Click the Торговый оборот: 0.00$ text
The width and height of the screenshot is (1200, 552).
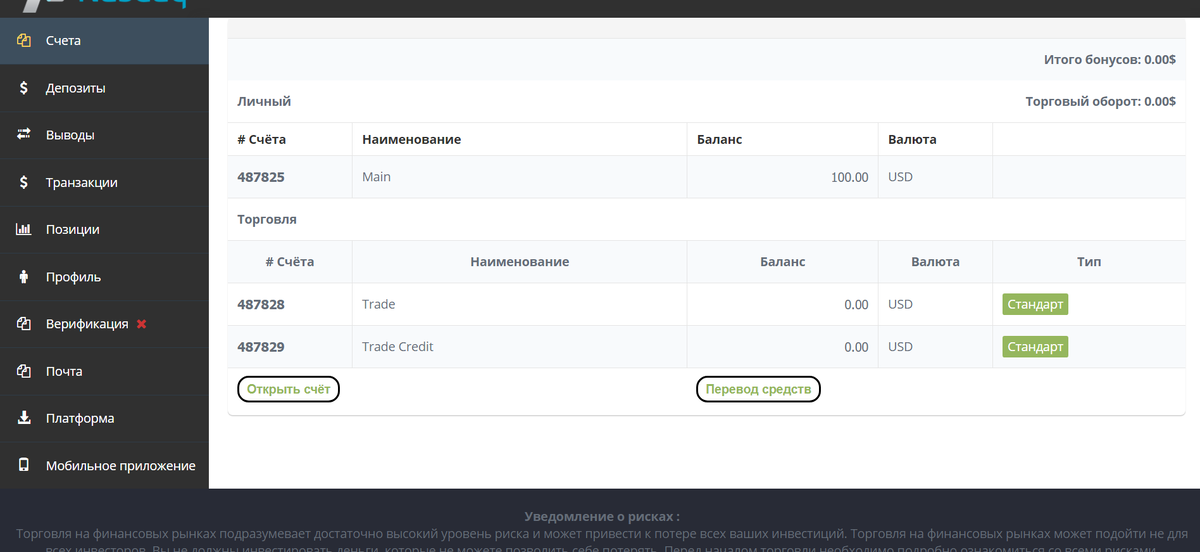pos(1100,101)
